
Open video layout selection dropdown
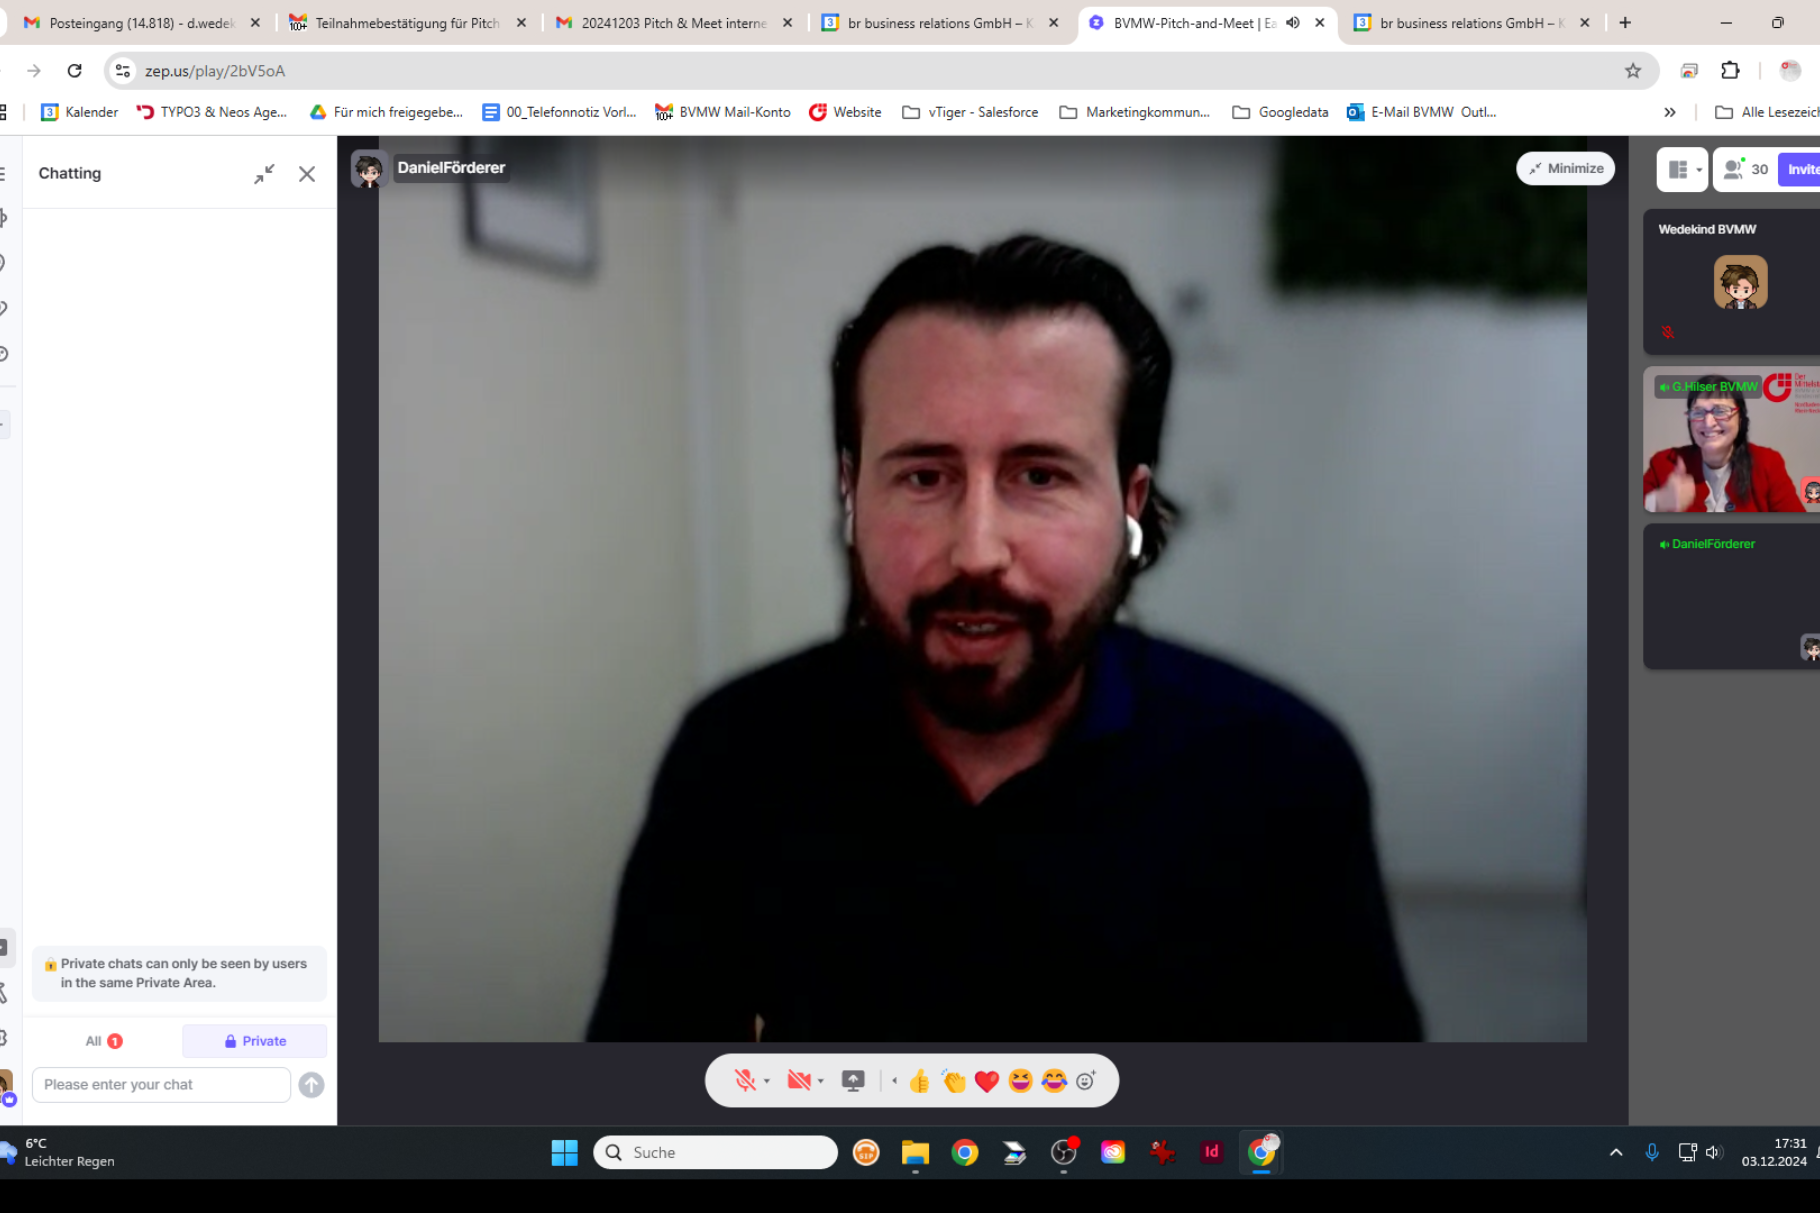click(x=1683, y=169)
